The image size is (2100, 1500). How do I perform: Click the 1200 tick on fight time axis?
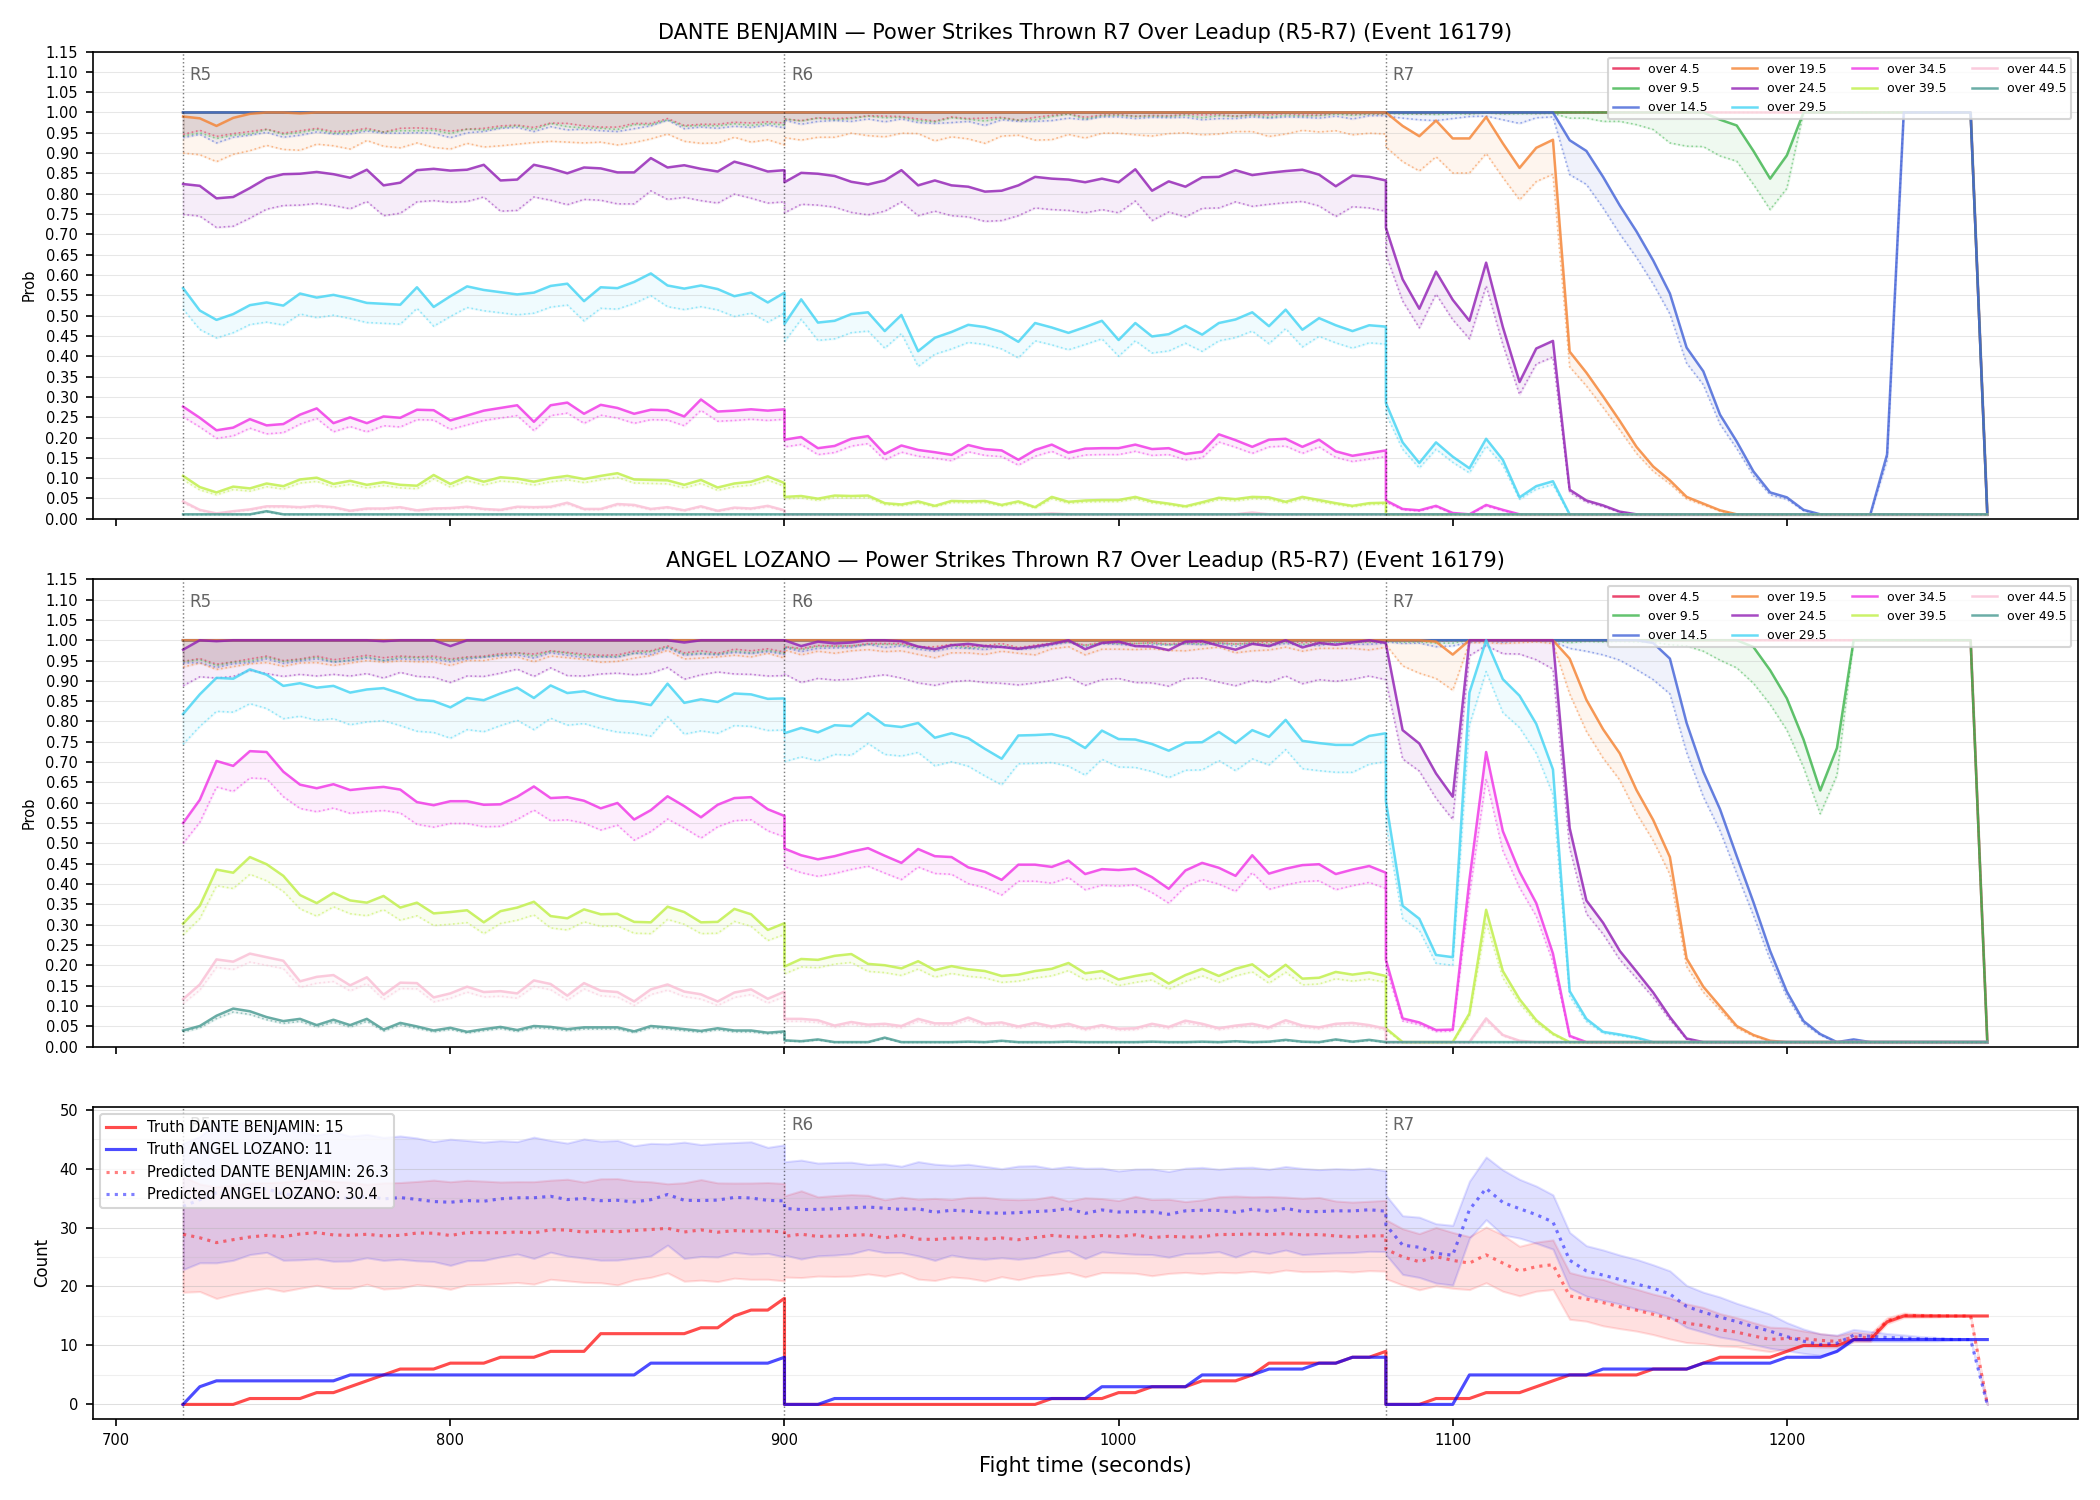1787,1439
